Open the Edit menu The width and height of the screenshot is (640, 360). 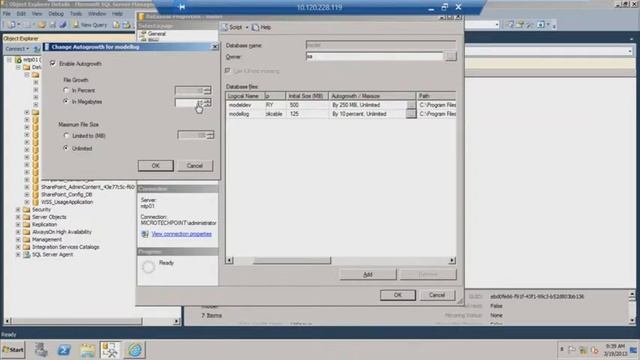click(21, 14)
